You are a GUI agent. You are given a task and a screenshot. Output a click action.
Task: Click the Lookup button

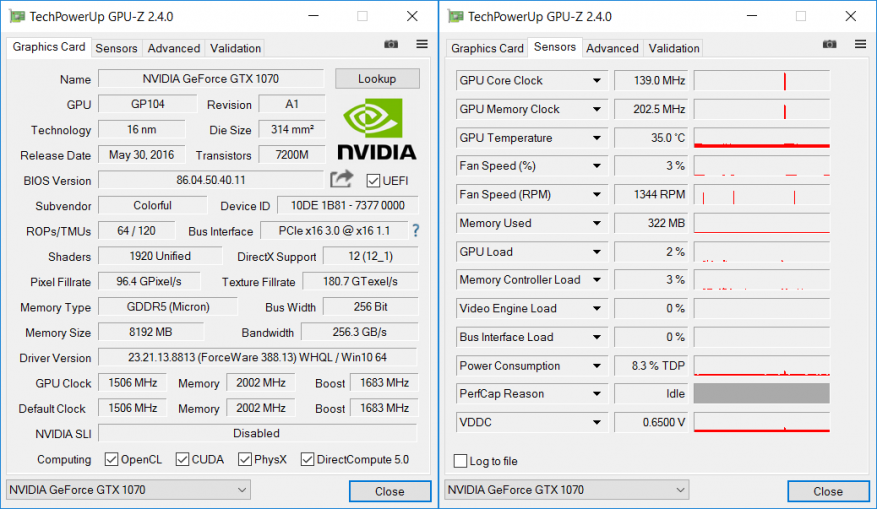(x=377, y=79)
